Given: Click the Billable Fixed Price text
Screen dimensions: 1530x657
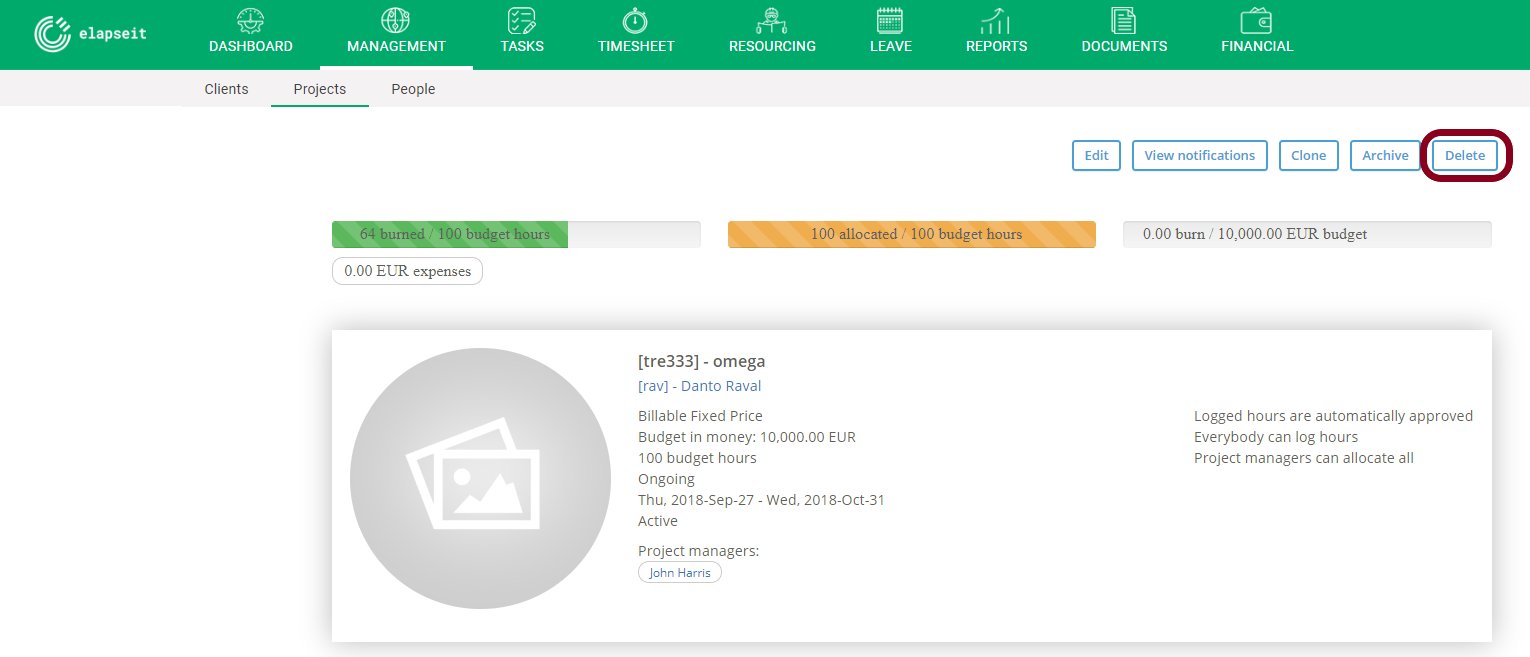Looking at the screenshot, I should coord(700,416).
